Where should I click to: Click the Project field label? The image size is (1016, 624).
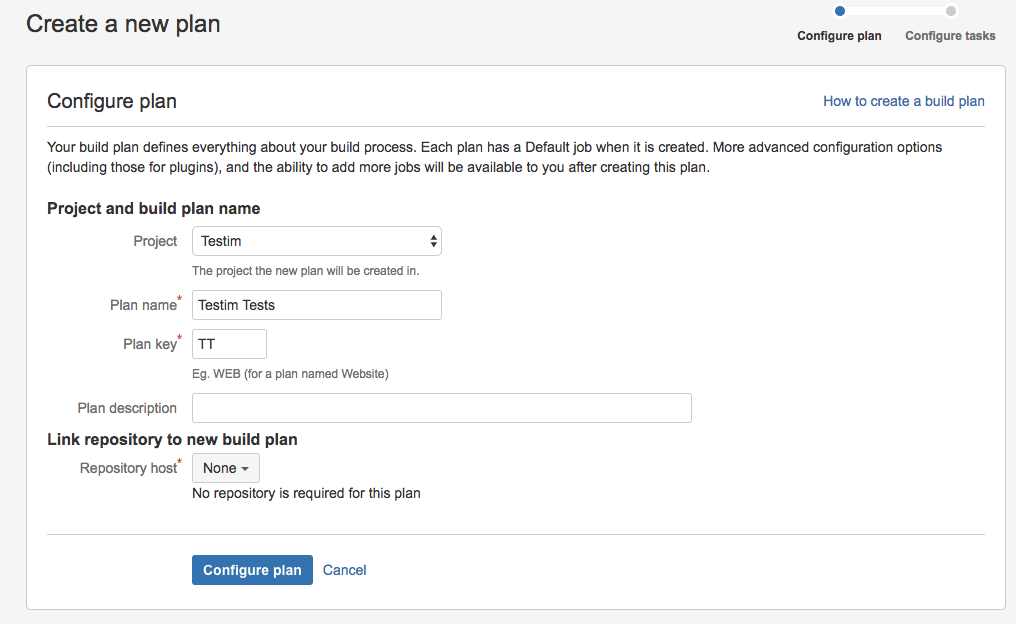155,241
